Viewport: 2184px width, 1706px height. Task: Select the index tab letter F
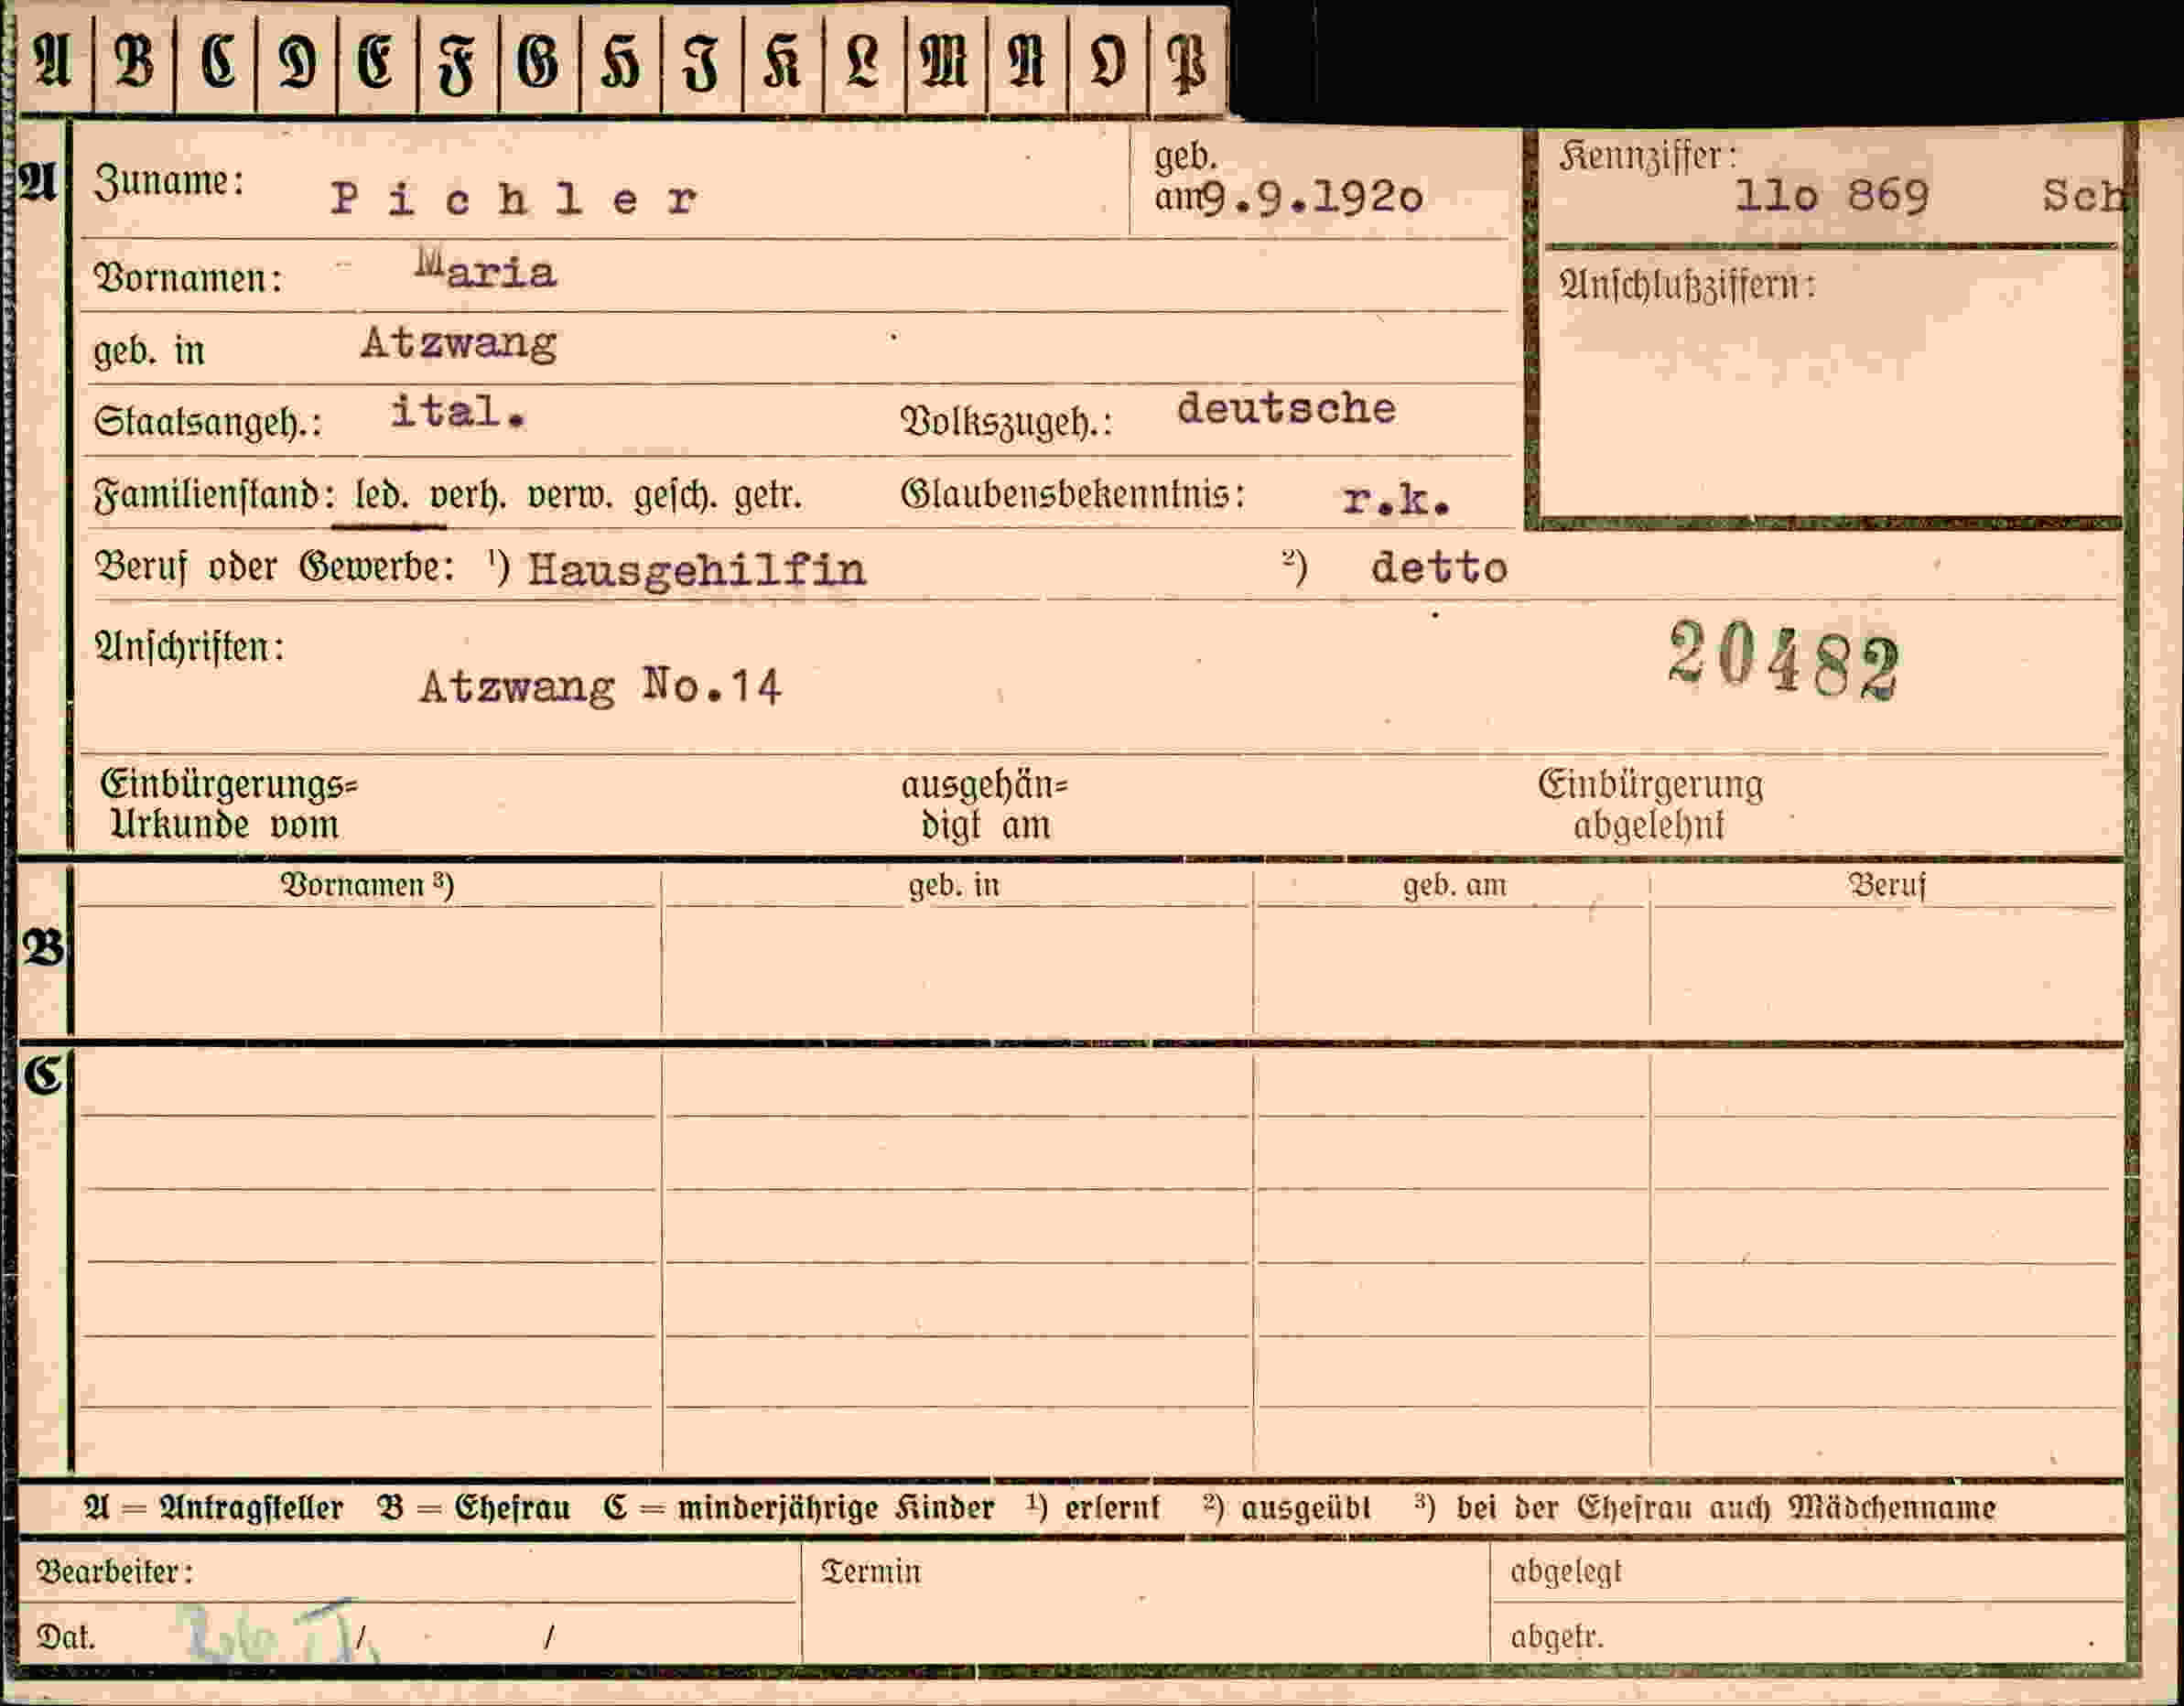click(457, 64)
